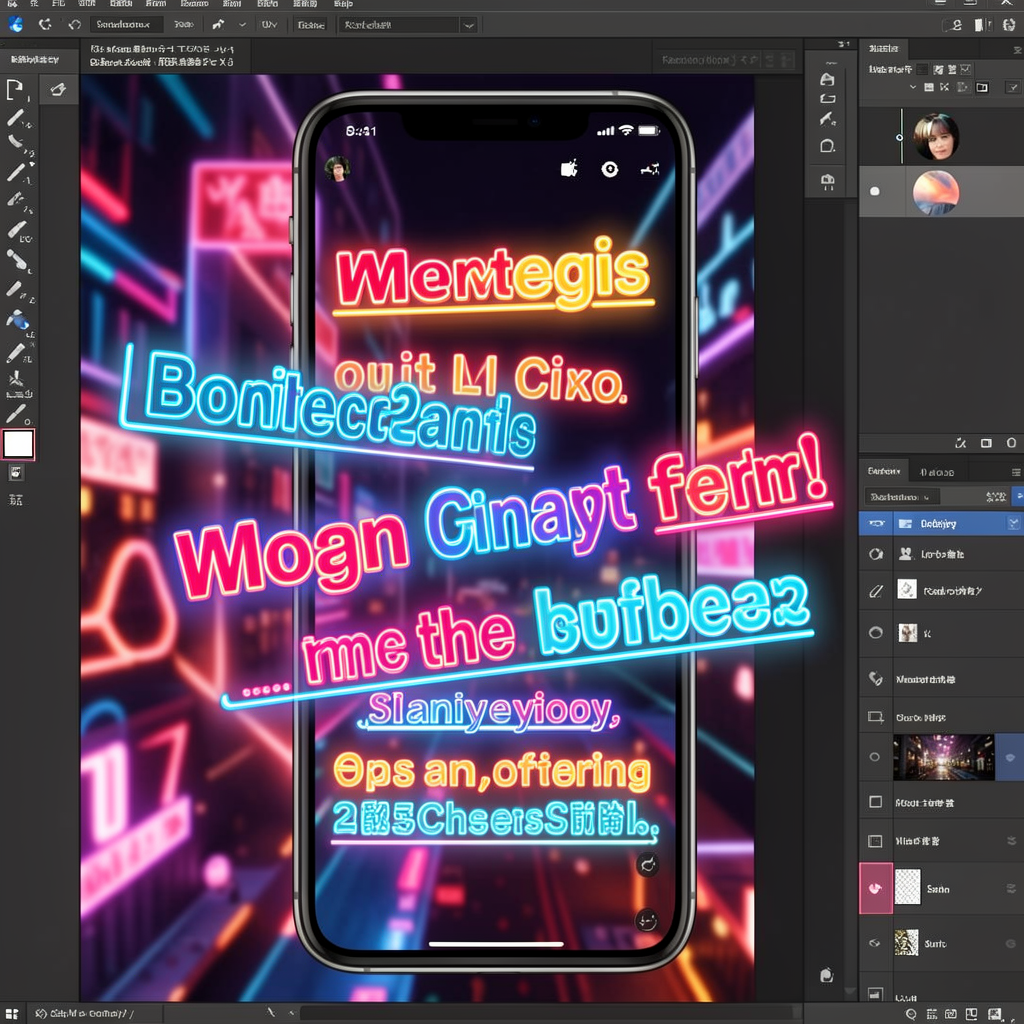Click the wide combo box field in options bar
This screenshot has width=1024, height=1024.
point(408,25)
